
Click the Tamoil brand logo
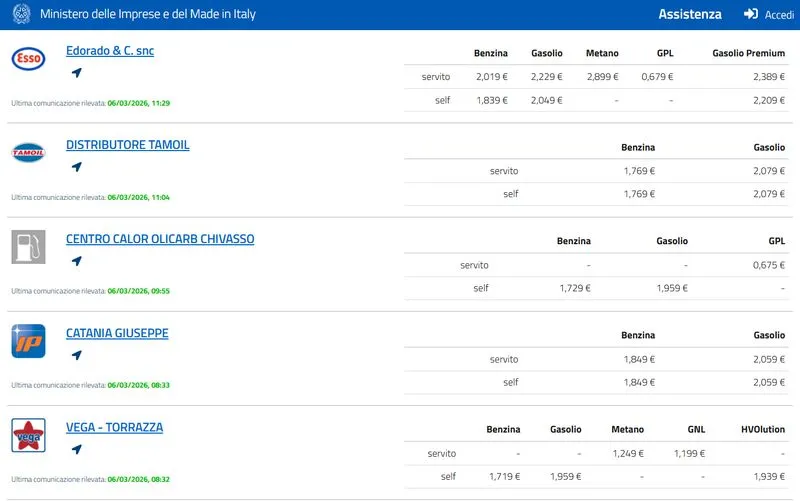tap(28, 152)
